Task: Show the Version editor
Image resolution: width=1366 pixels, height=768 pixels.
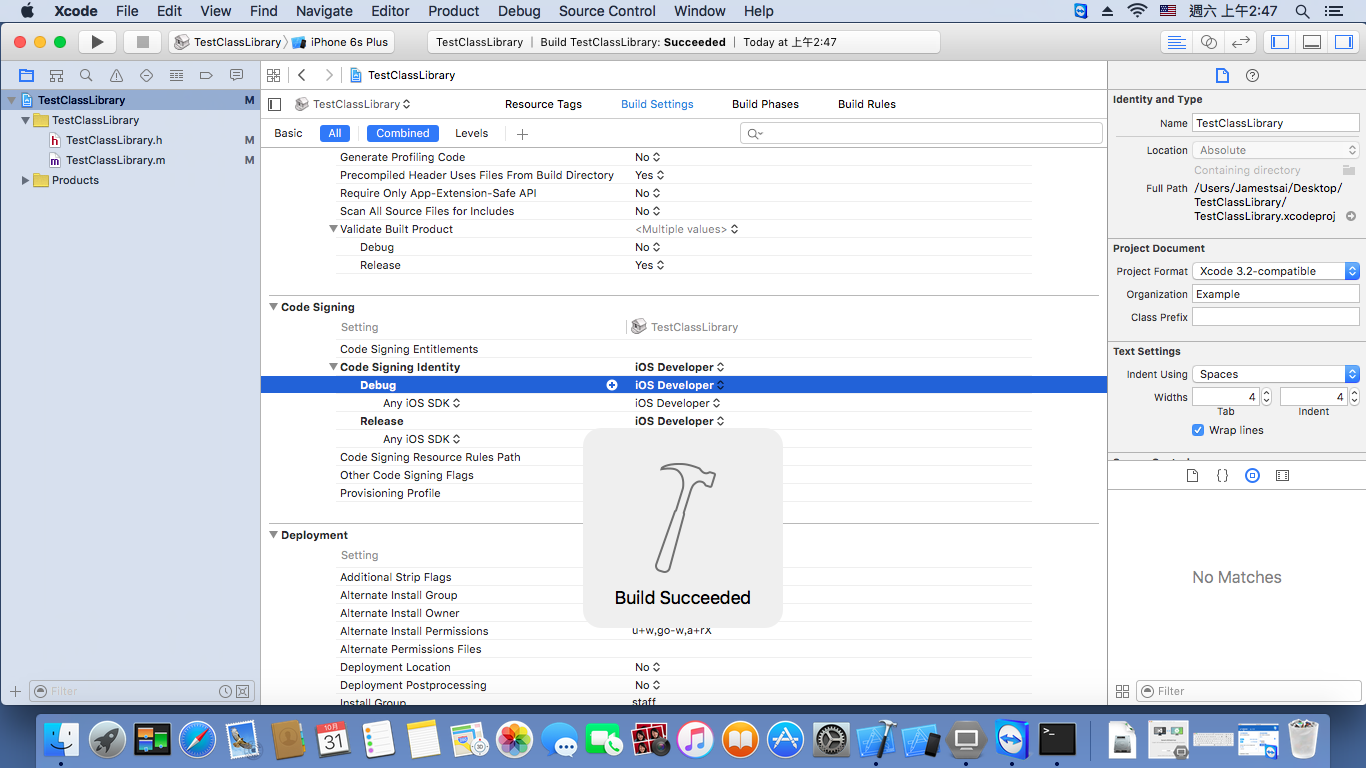Action: pos(1241,42)
